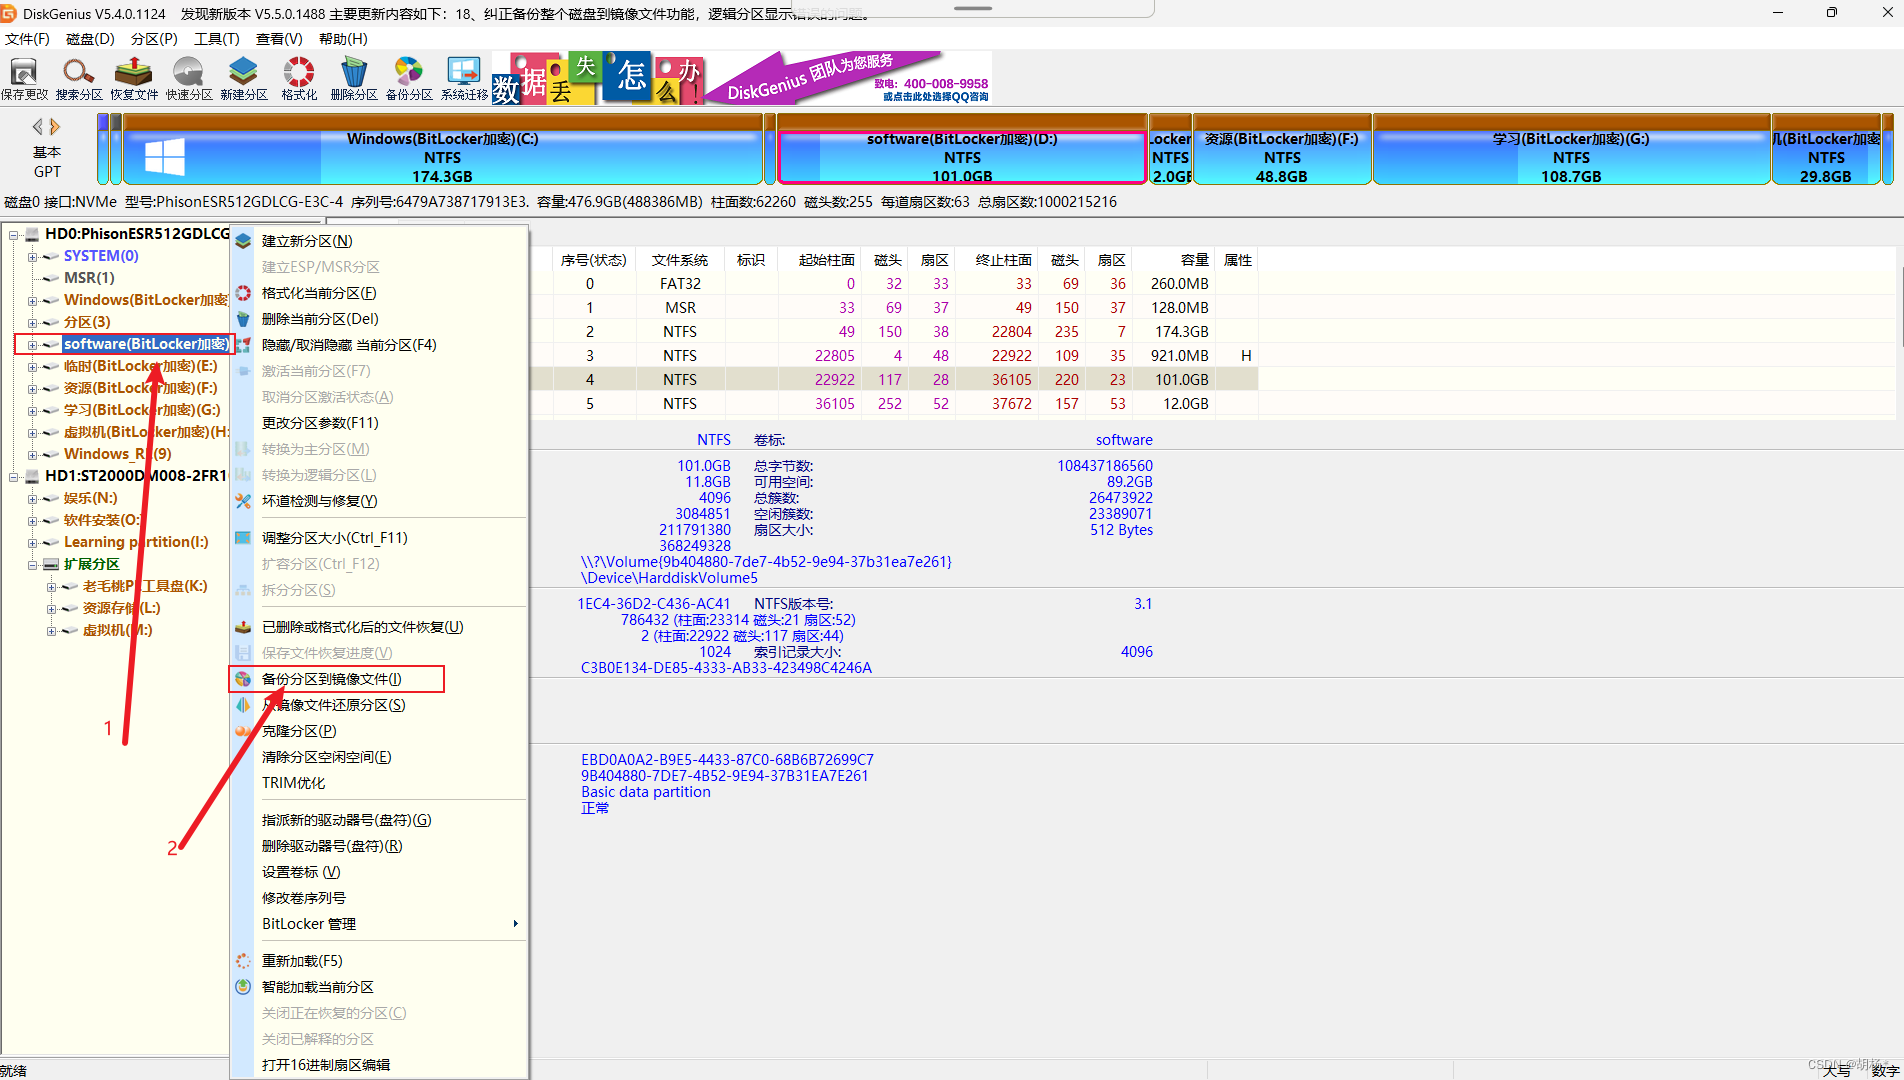Click icon beside 备份分区到镜像文件
The image size is (1904, 1080).
[x=243, y=679]
